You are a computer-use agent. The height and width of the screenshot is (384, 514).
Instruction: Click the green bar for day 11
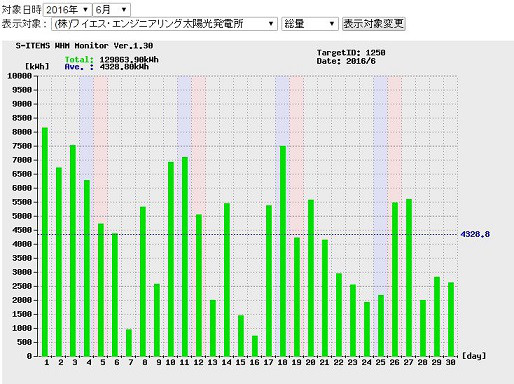[185, 257]
